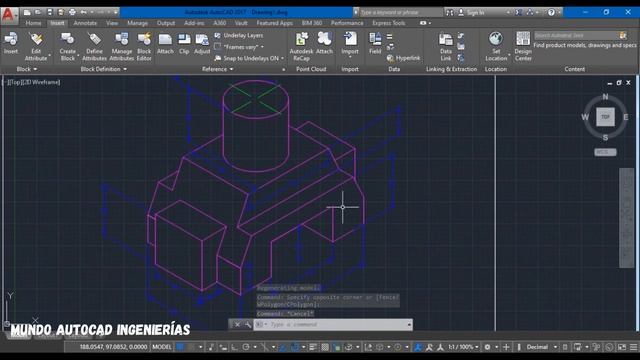Click the command line close X button
This screenshot has width=640, height=360.
coord(237,324)
